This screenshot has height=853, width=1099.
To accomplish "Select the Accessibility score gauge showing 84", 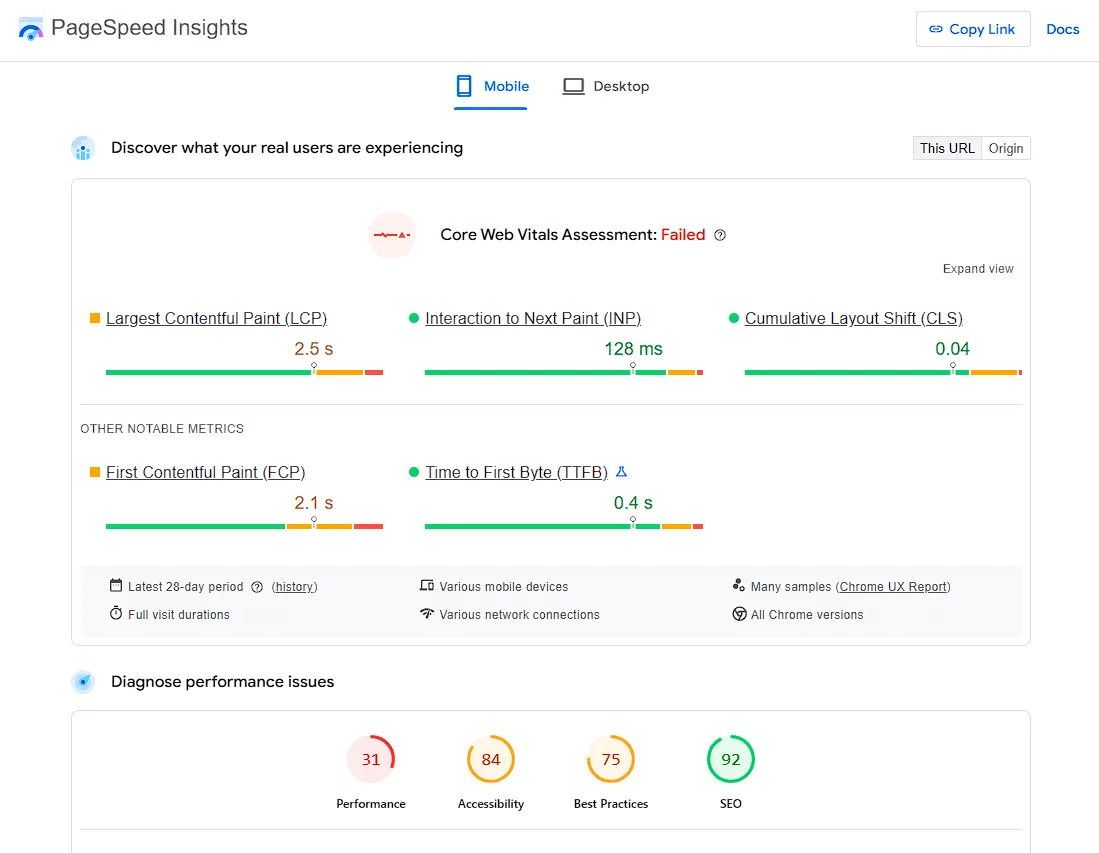I will pos(490,758).
